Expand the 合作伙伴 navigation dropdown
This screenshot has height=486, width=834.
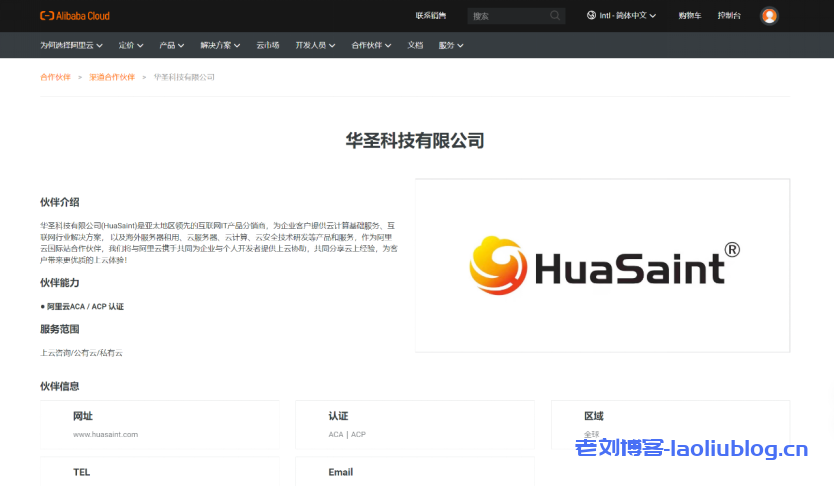(x=372, y=45)
